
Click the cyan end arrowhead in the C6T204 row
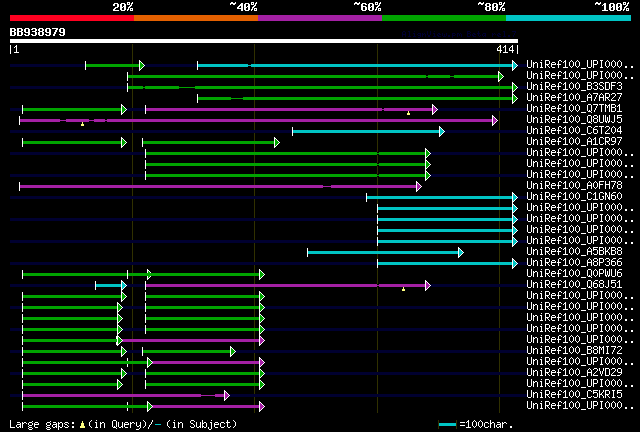pos(442,131)
